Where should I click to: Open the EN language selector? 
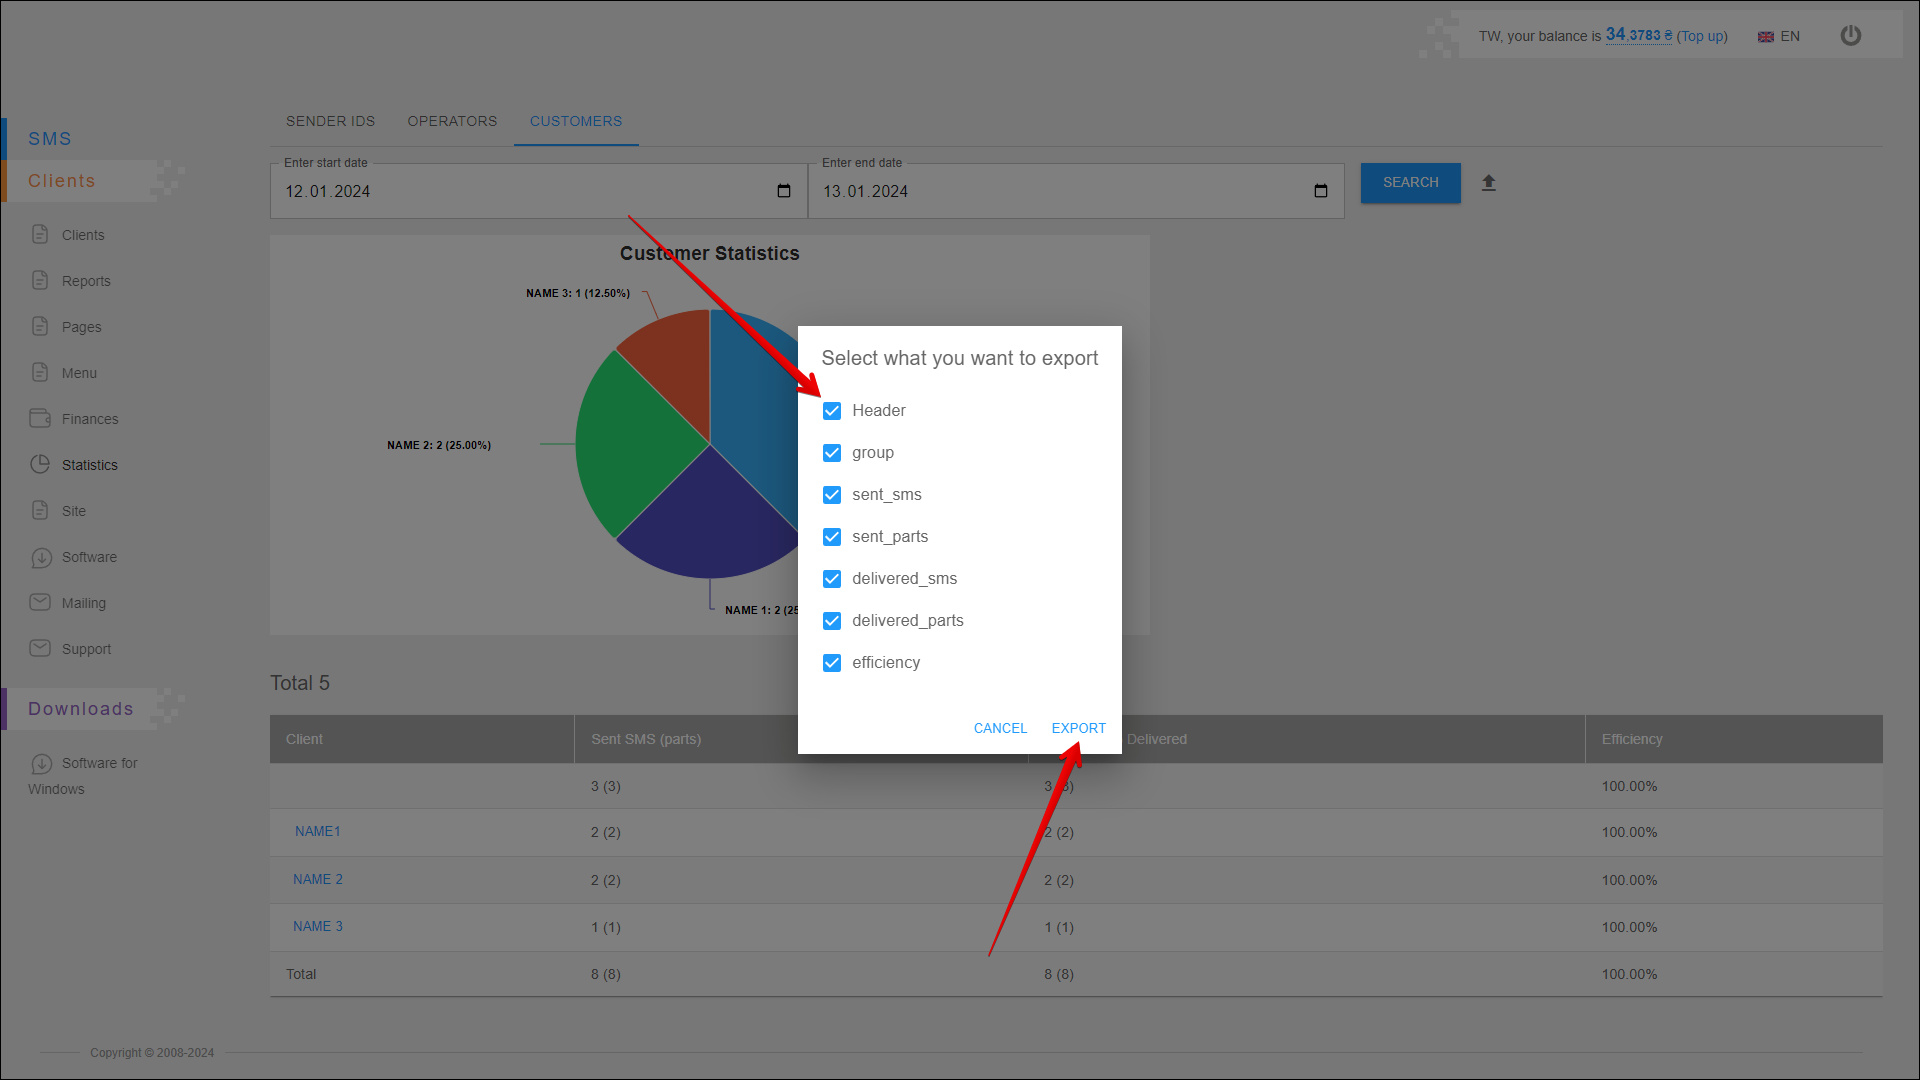coord(1779,37)
